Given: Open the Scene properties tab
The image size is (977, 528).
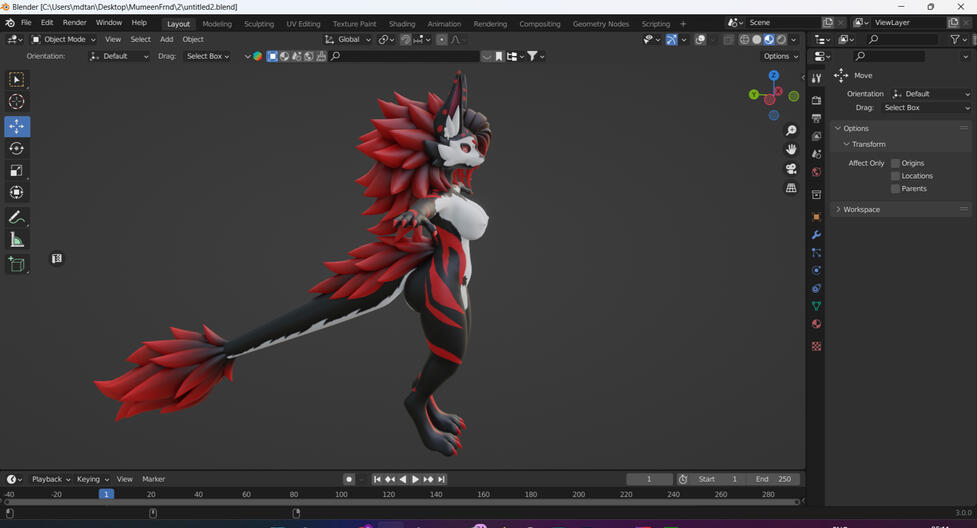Looking at the screenshot, I should (816, 154).
